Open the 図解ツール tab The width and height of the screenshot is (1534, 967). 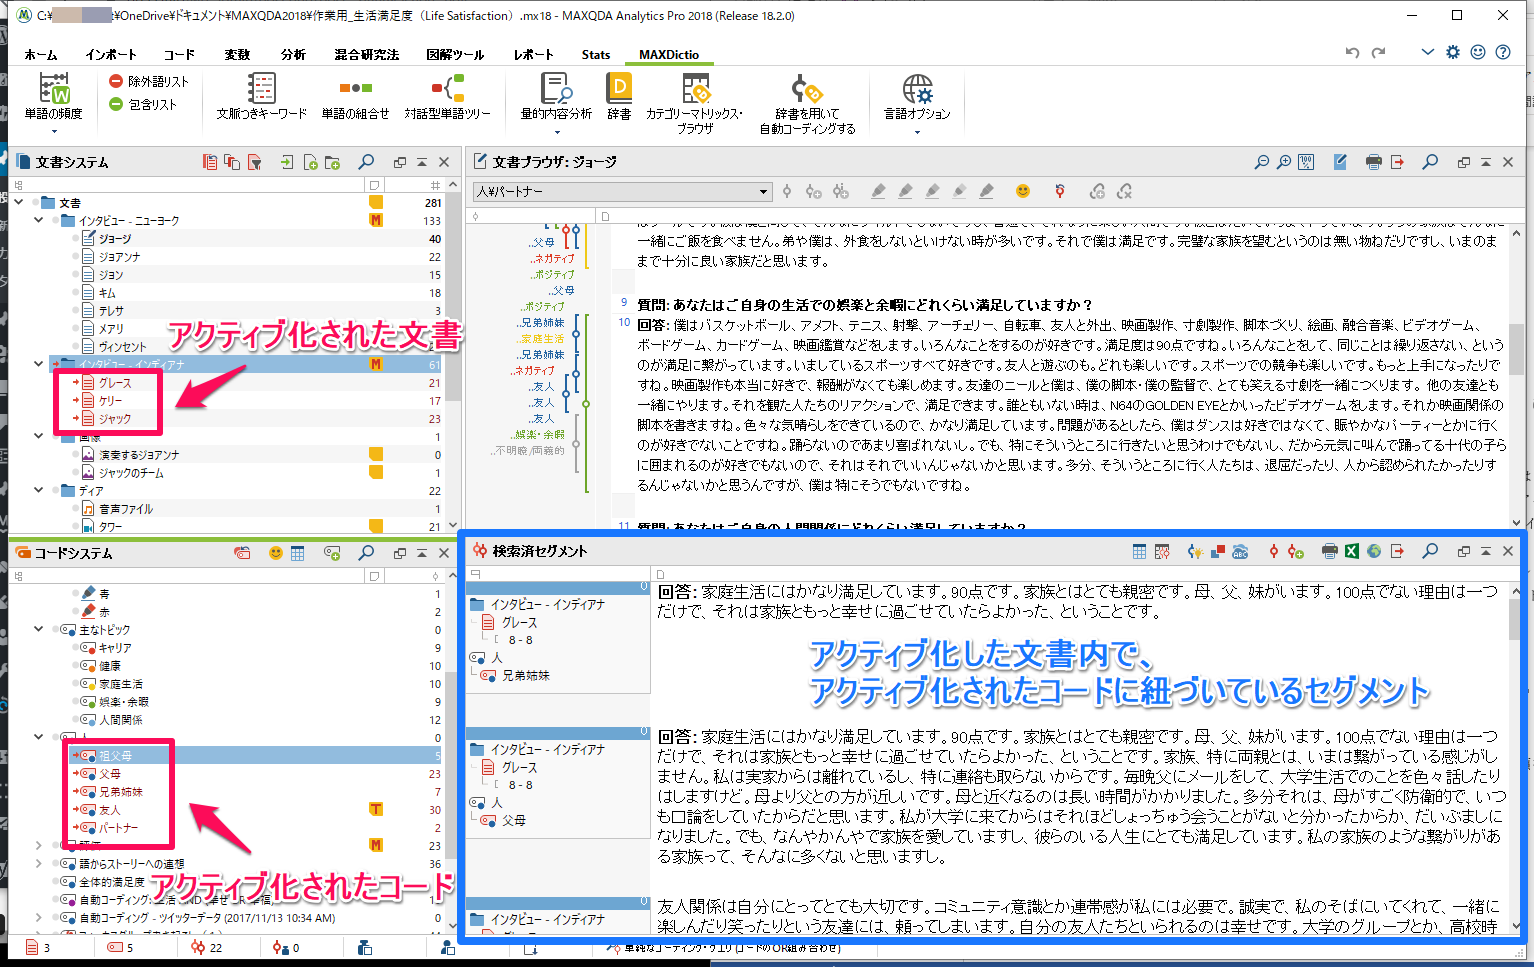click(455, 55)
